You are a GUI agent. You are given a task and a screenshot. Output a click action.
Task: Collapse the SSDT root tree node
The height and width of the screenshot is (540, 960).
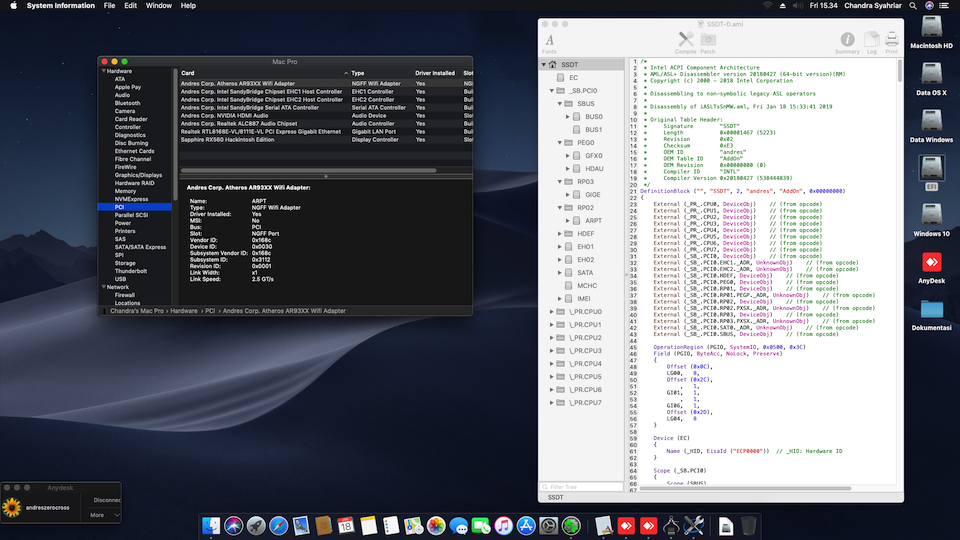[x=544, y=64]
